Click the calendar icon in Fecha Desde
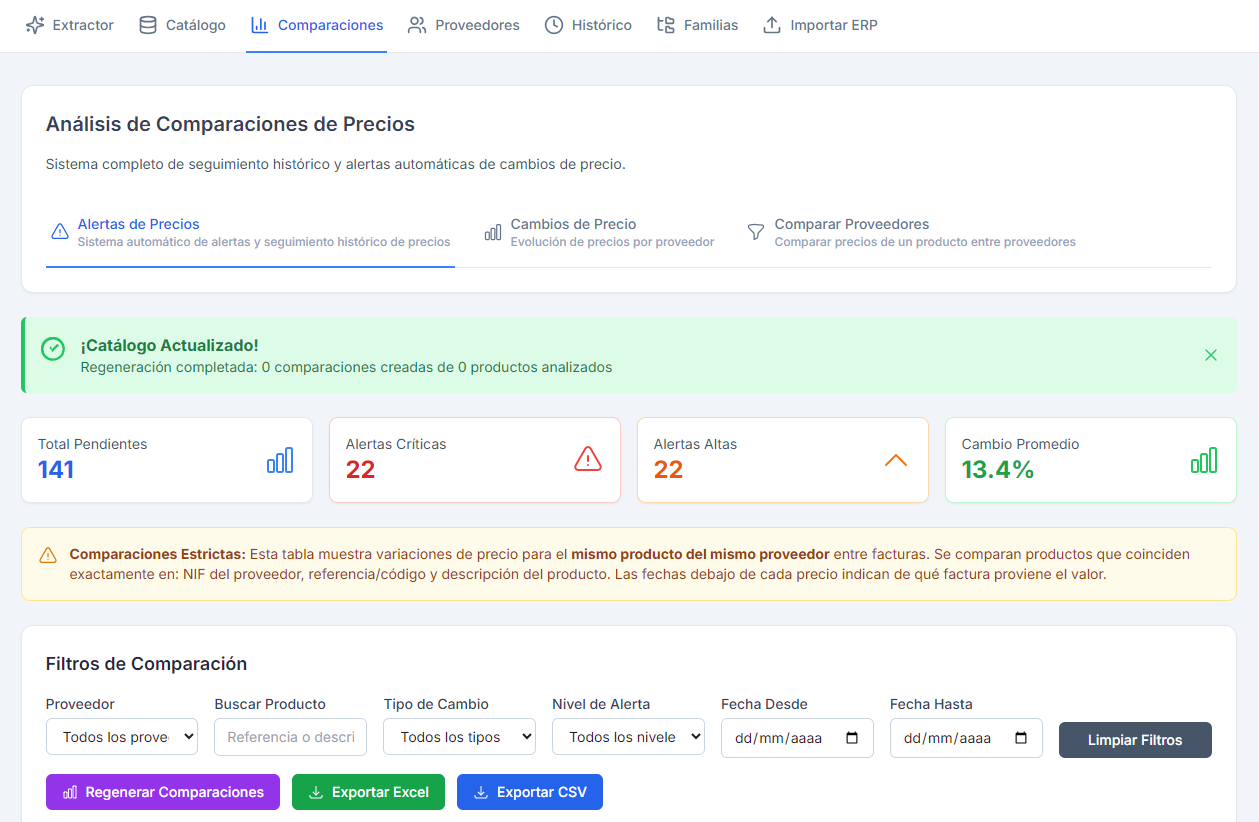The height and width of the screenshot is (822, 1259). click(x=853, y=738)
